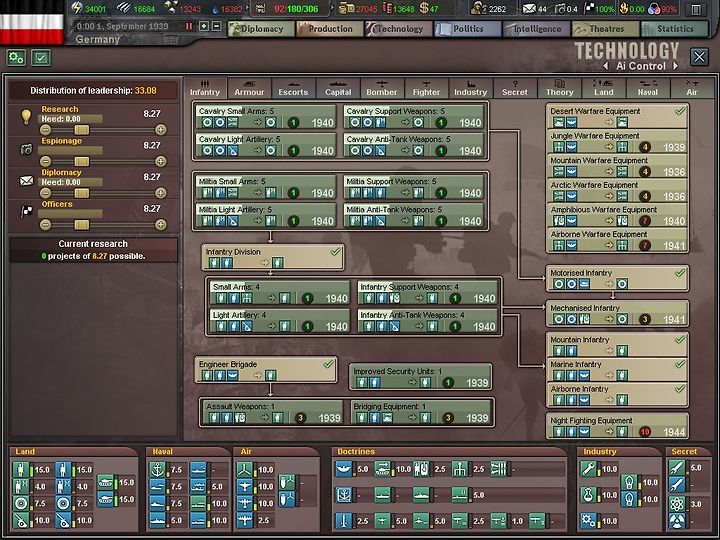Image resolution: width=720 pixels, height=540 pixels.
Task: Click the anchor icon in Naval theory
Action: [158, 469]
